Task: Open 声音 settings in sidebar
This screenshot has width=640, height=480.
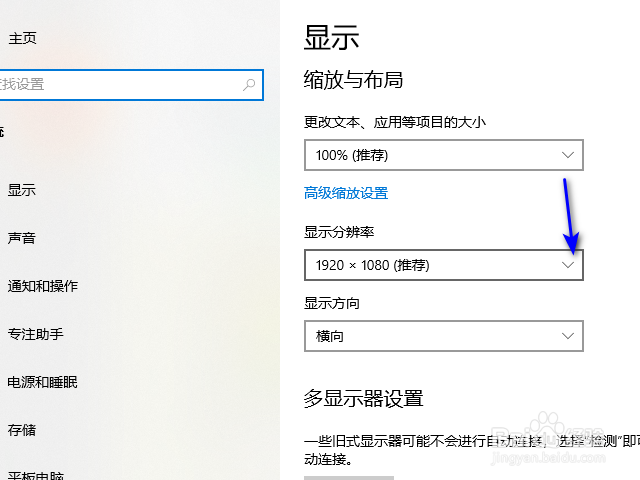Action: pos(22,238)
